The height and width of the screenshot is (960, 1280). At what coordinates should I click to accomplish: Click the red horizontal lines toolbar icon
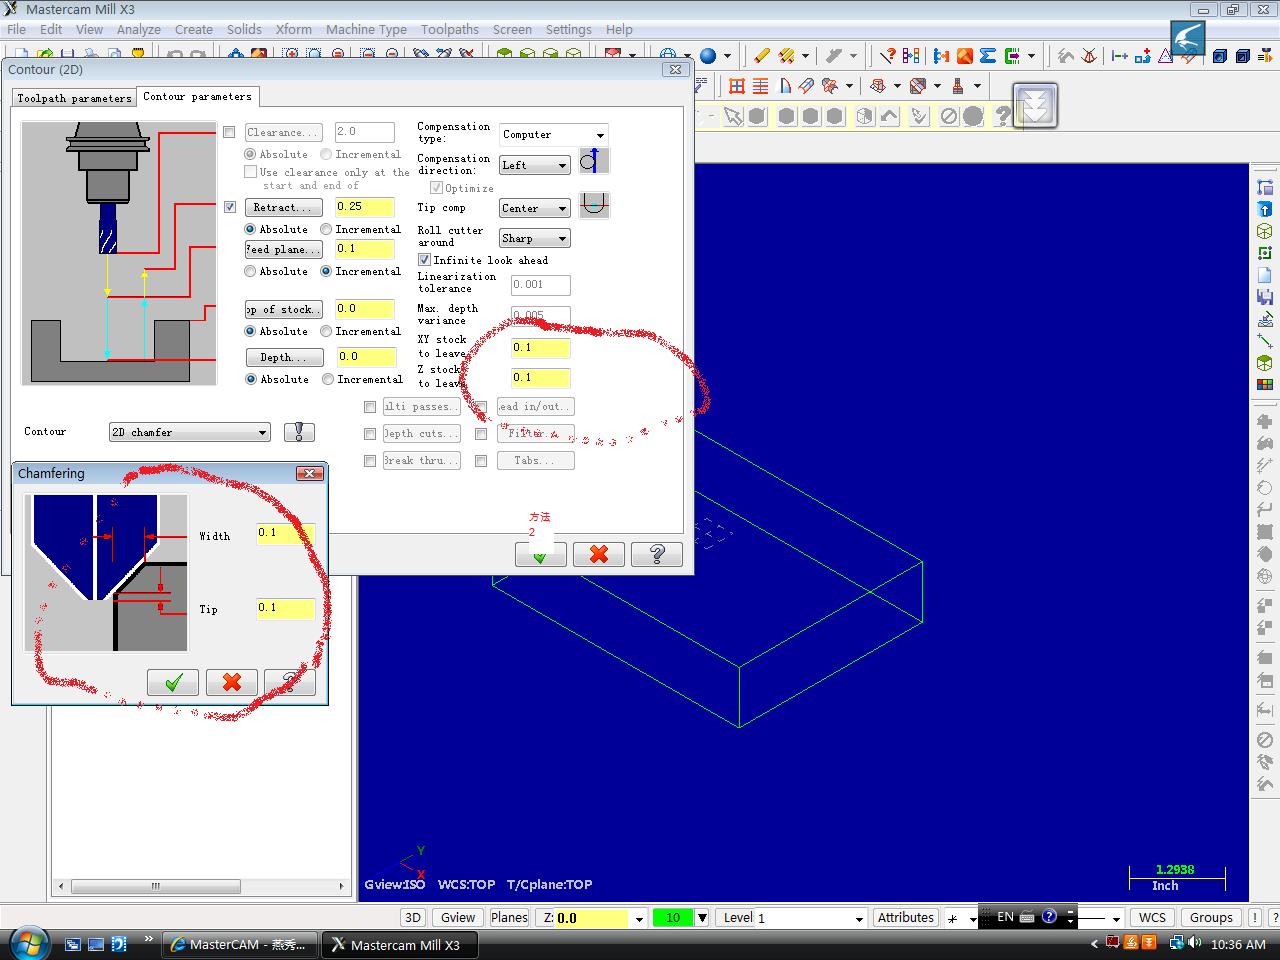(761, 86)
